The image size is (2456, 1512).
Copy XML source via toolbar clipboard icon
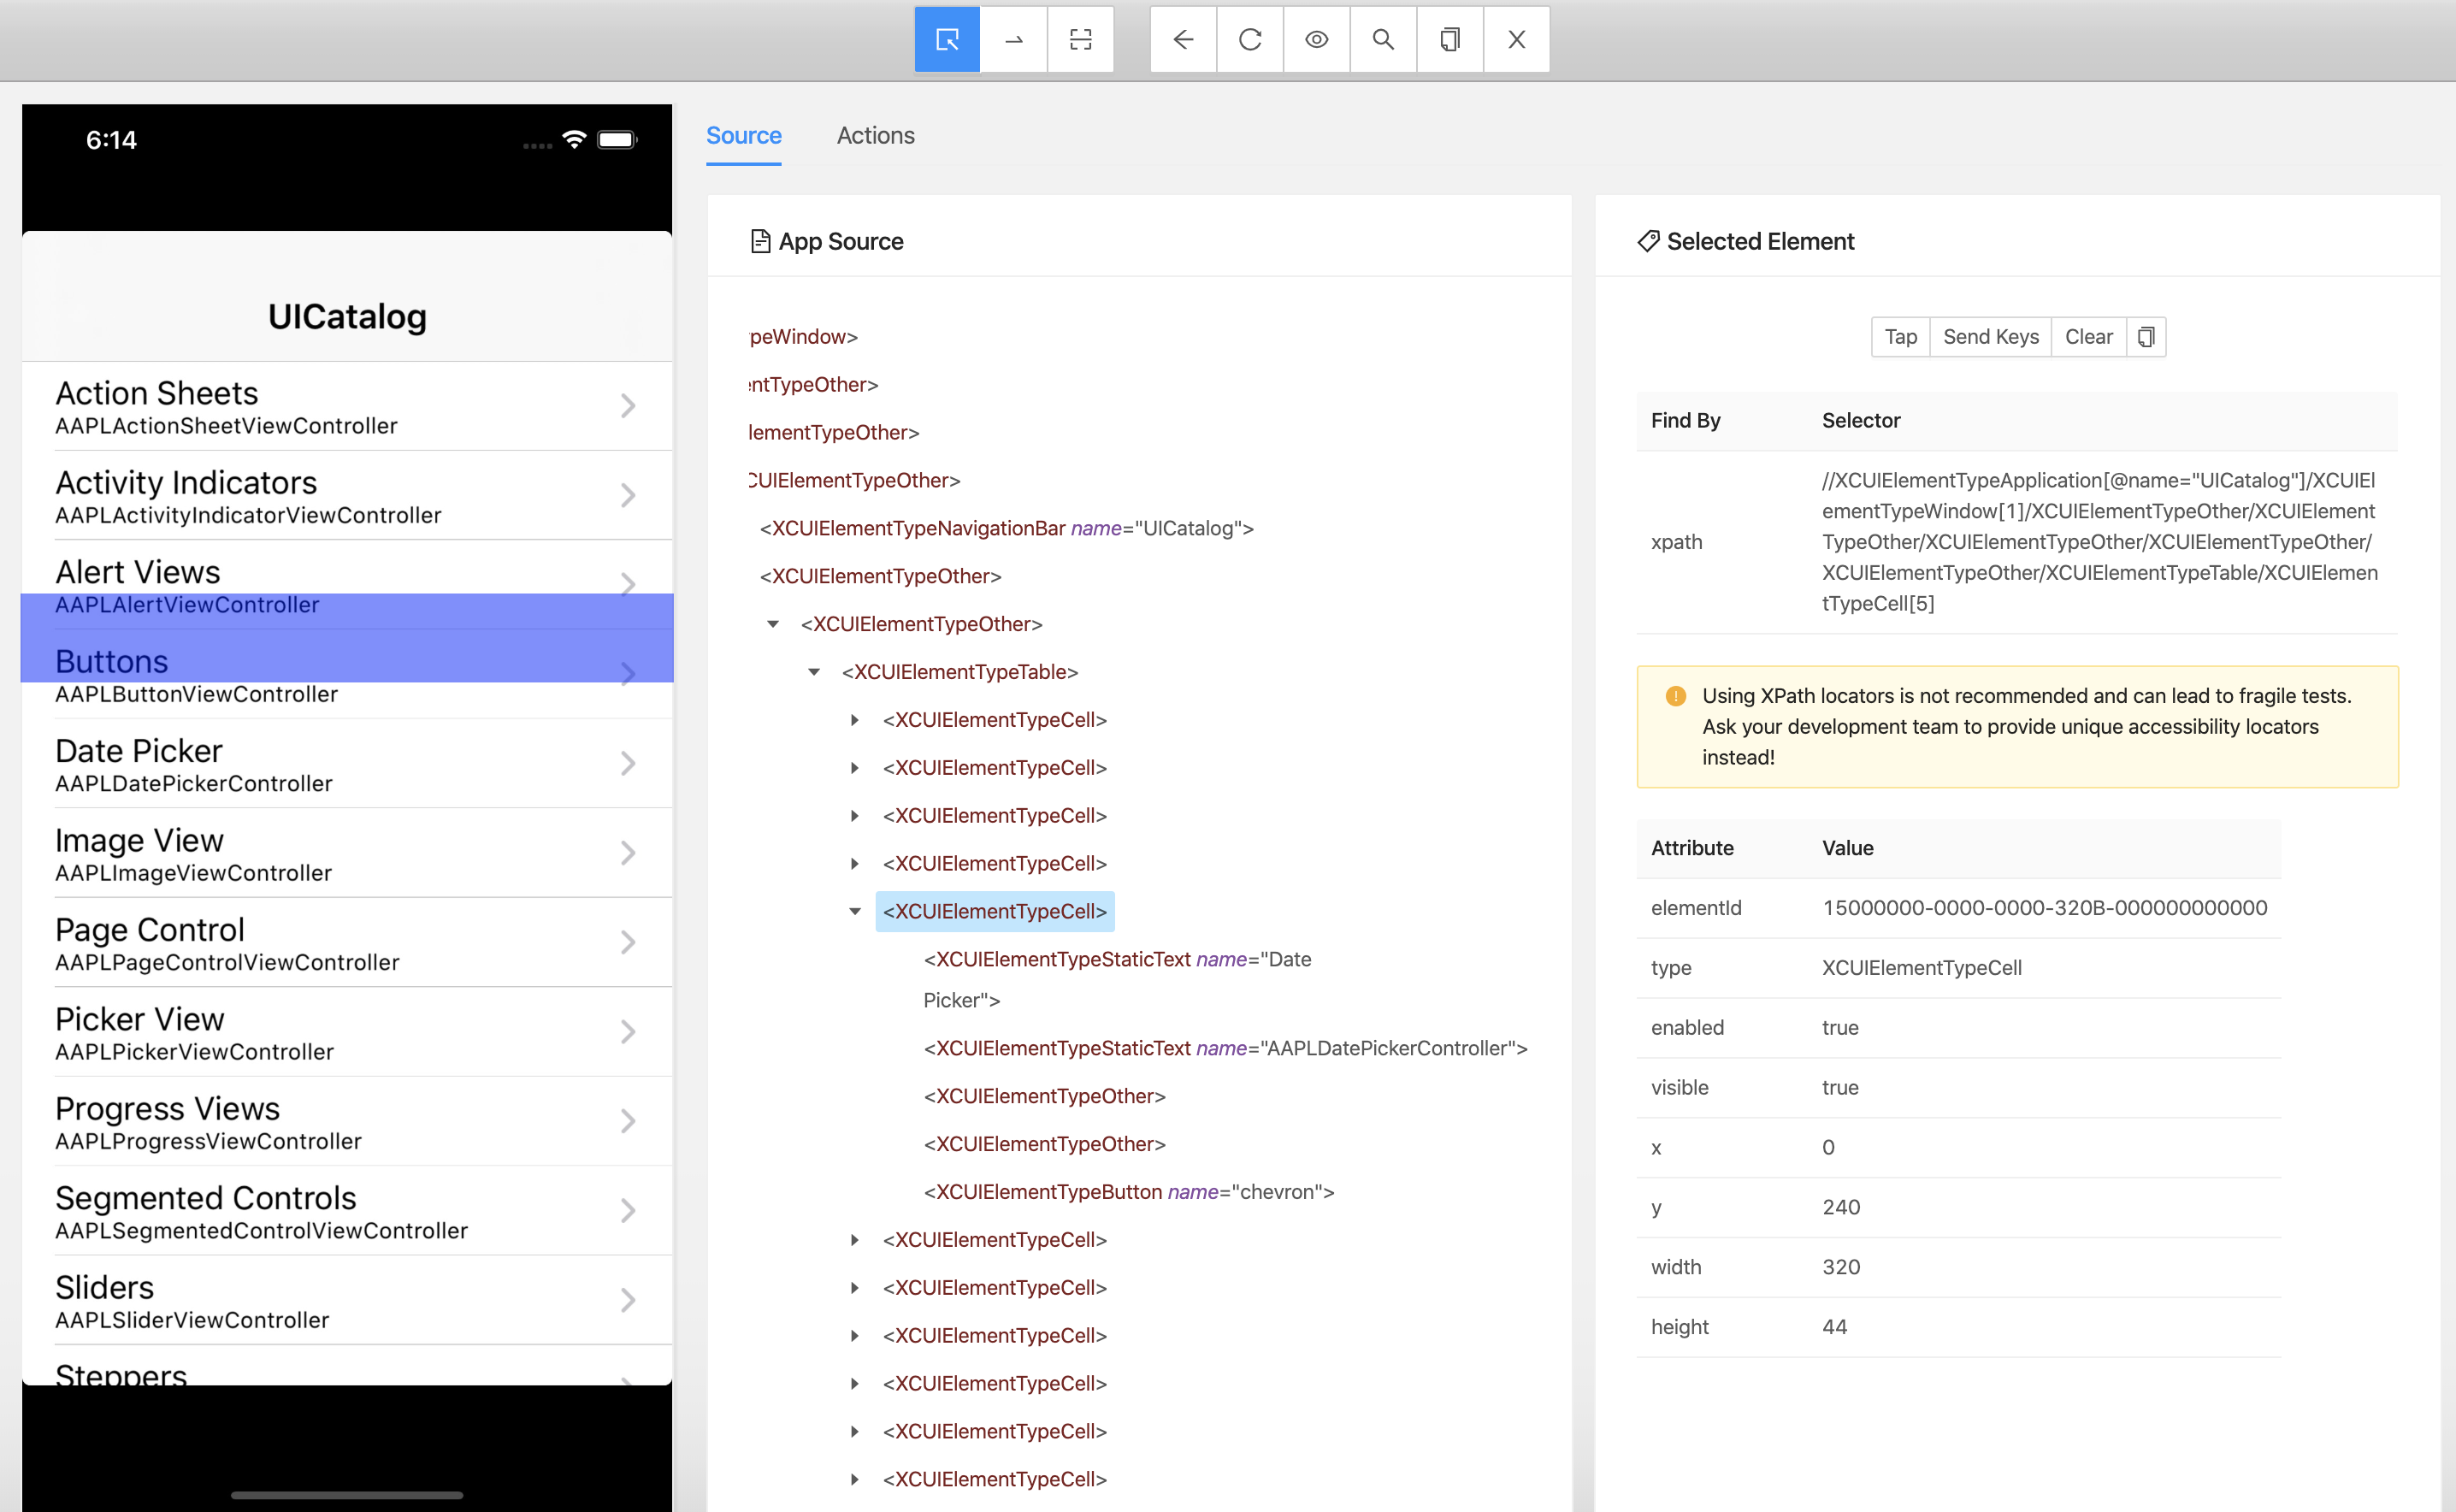tap(1450, 39)
